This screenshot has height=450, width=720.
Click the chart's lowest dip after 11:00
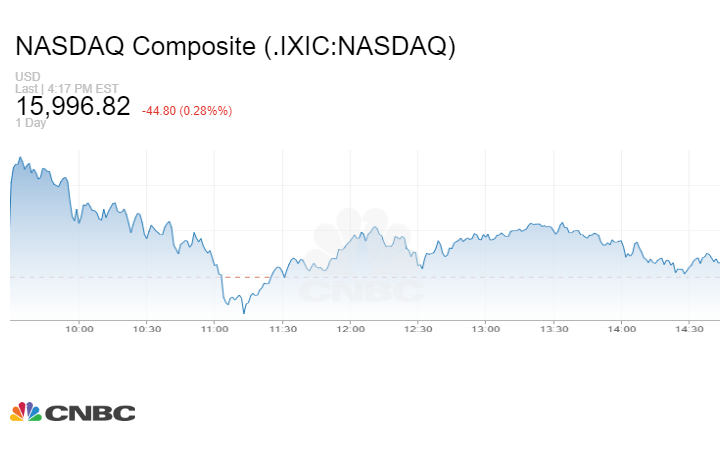pyautogui.click(x=243, y=312)
